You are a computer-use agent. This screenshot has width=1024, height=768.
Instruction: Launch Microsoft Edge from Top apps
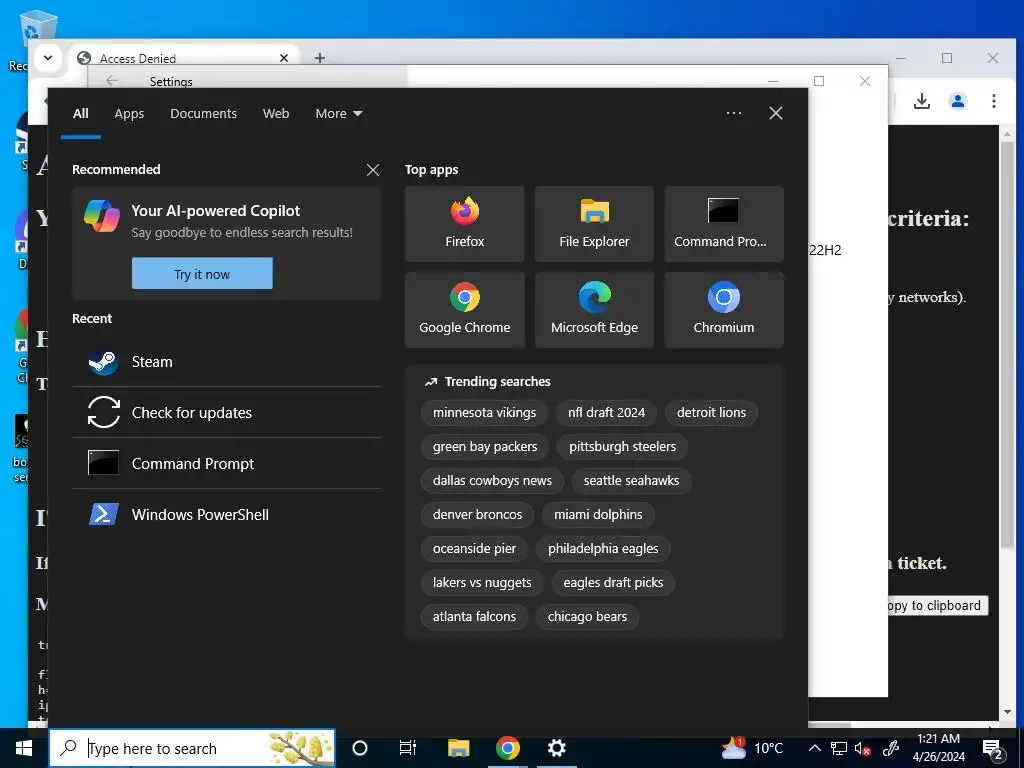point(594,310)
